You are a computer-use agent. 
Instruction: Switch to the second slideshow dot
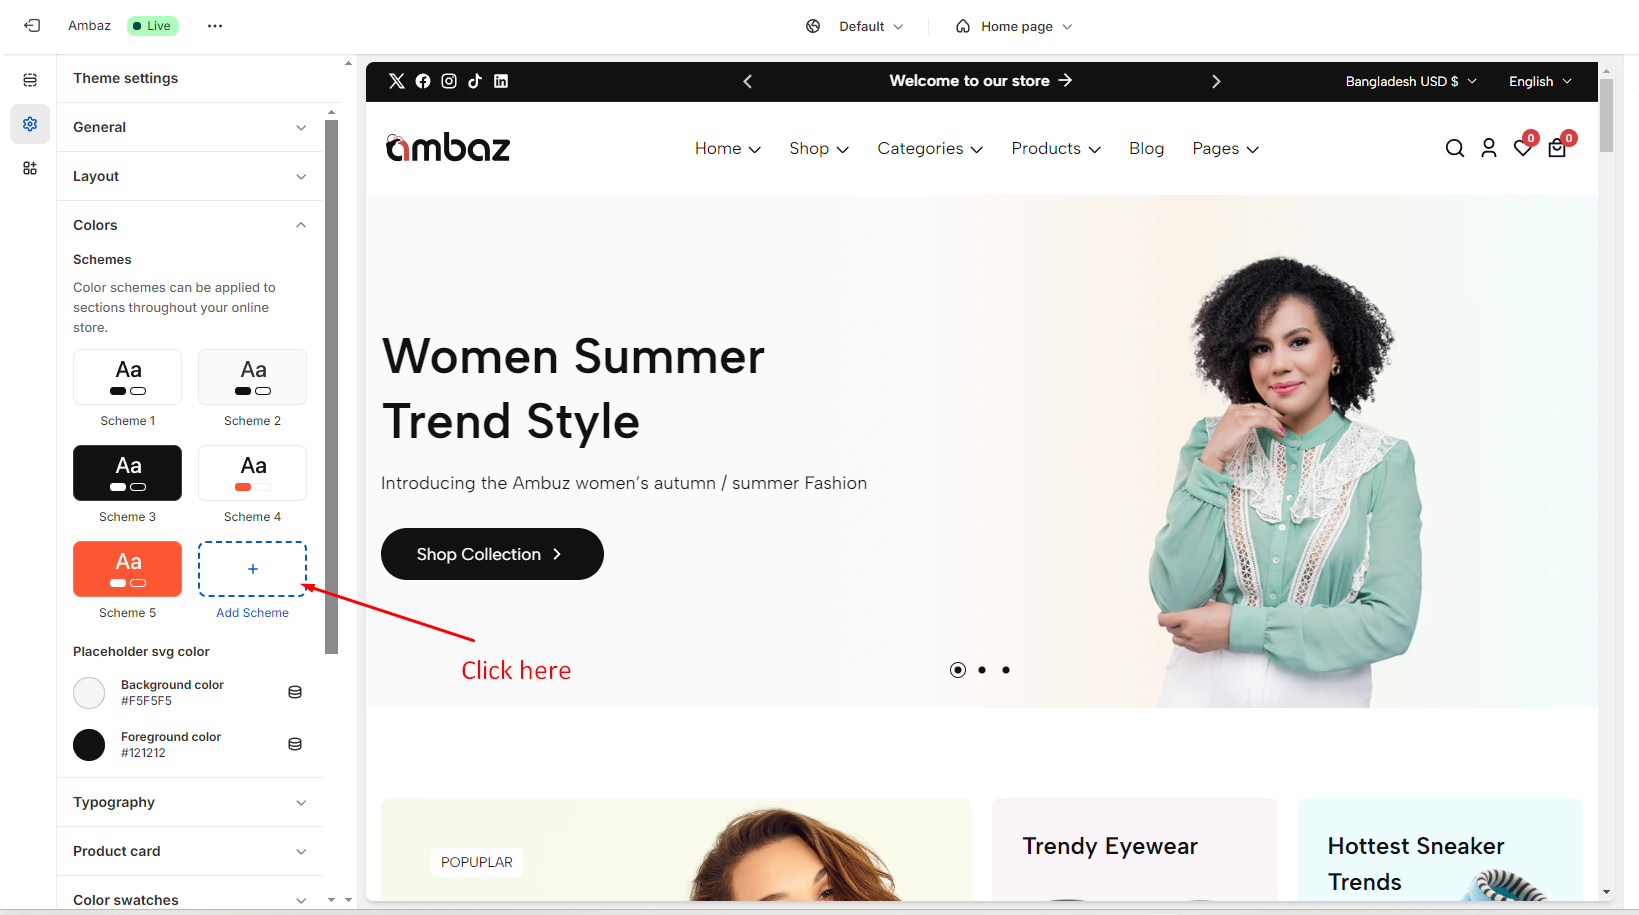(982, 670)
